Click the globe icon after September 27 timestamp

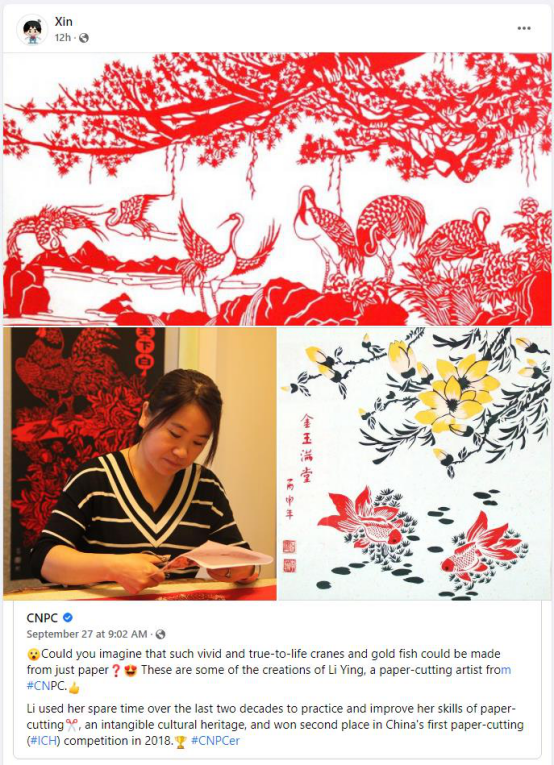tap(160, 634)
